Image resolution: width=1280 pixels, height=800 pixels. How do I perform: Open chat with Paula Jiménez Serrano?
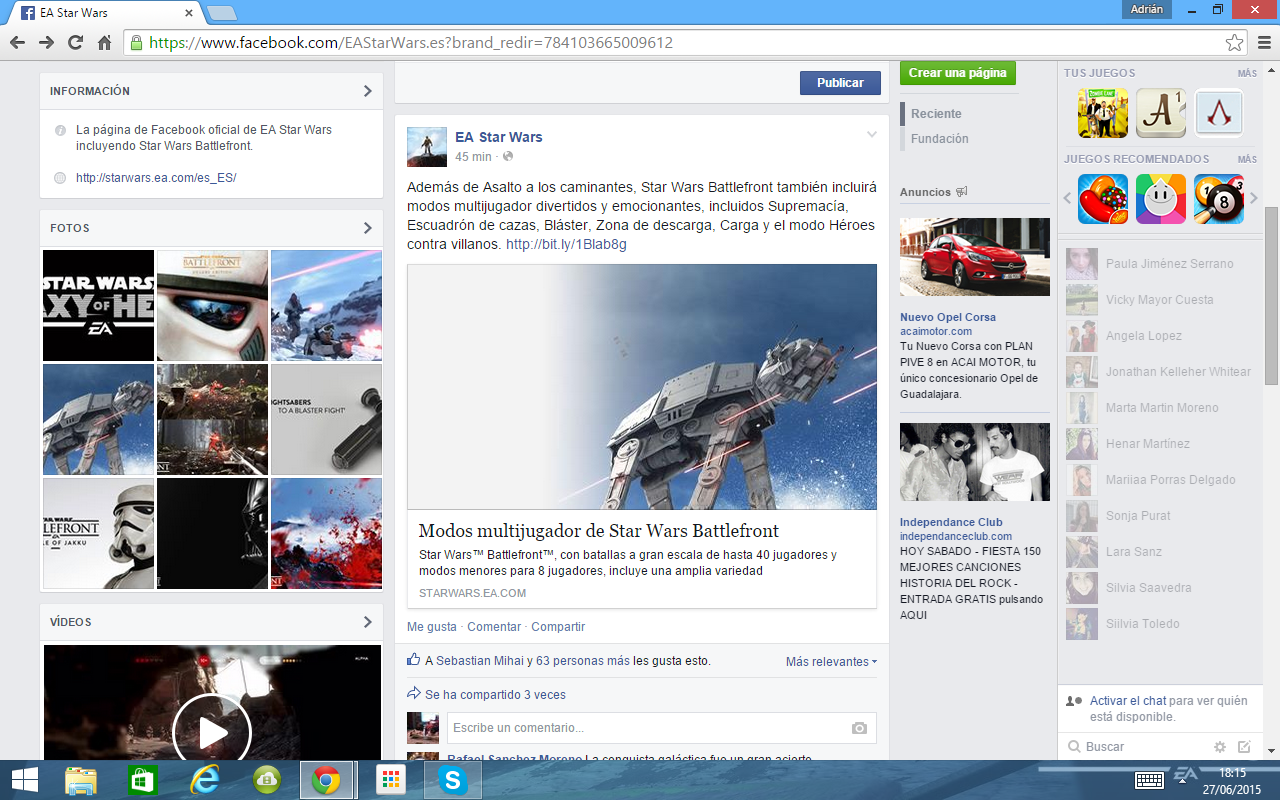[x=1160, y=264]
